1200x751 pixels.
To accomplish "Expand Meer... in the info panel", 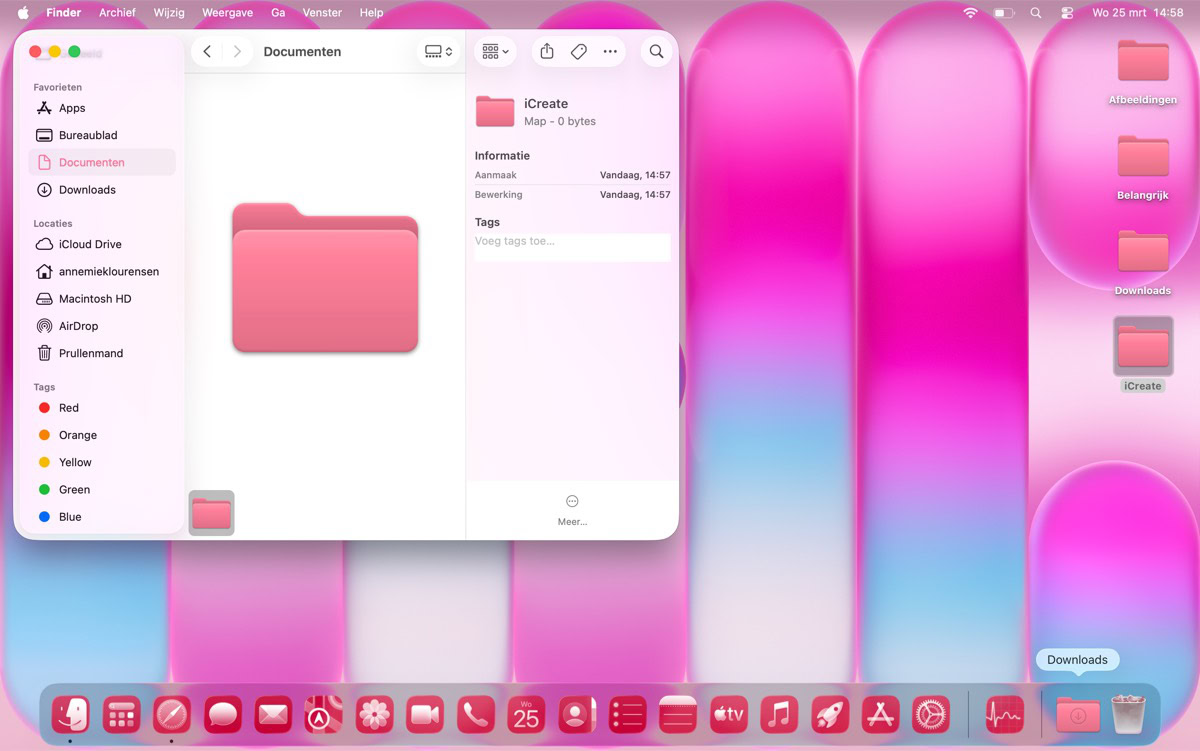I will pos(572,510).
